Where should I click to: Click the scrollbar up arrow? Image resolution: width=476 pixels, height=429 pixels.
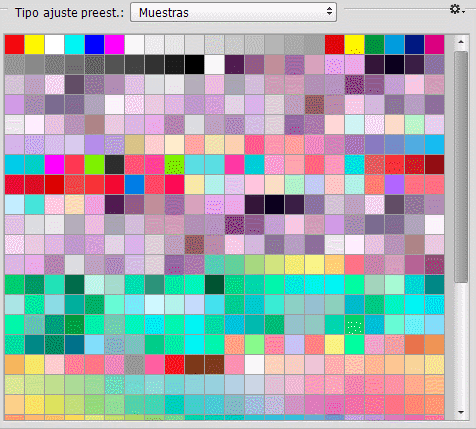tap(461, 42)
